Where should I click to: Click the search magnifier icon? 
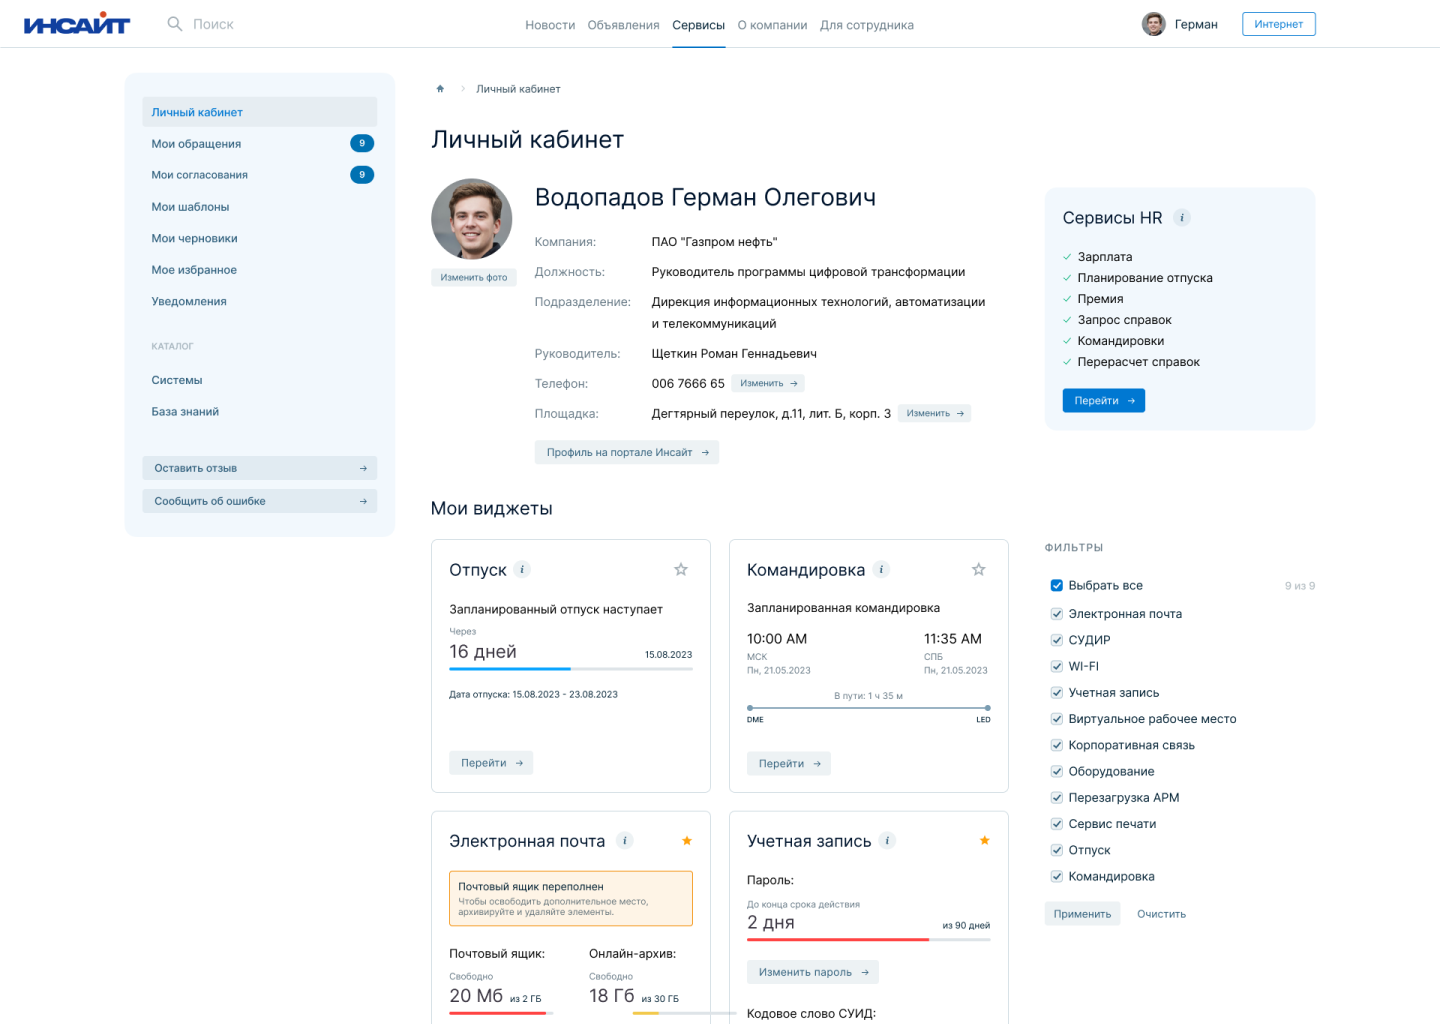[x=175, y=24]
